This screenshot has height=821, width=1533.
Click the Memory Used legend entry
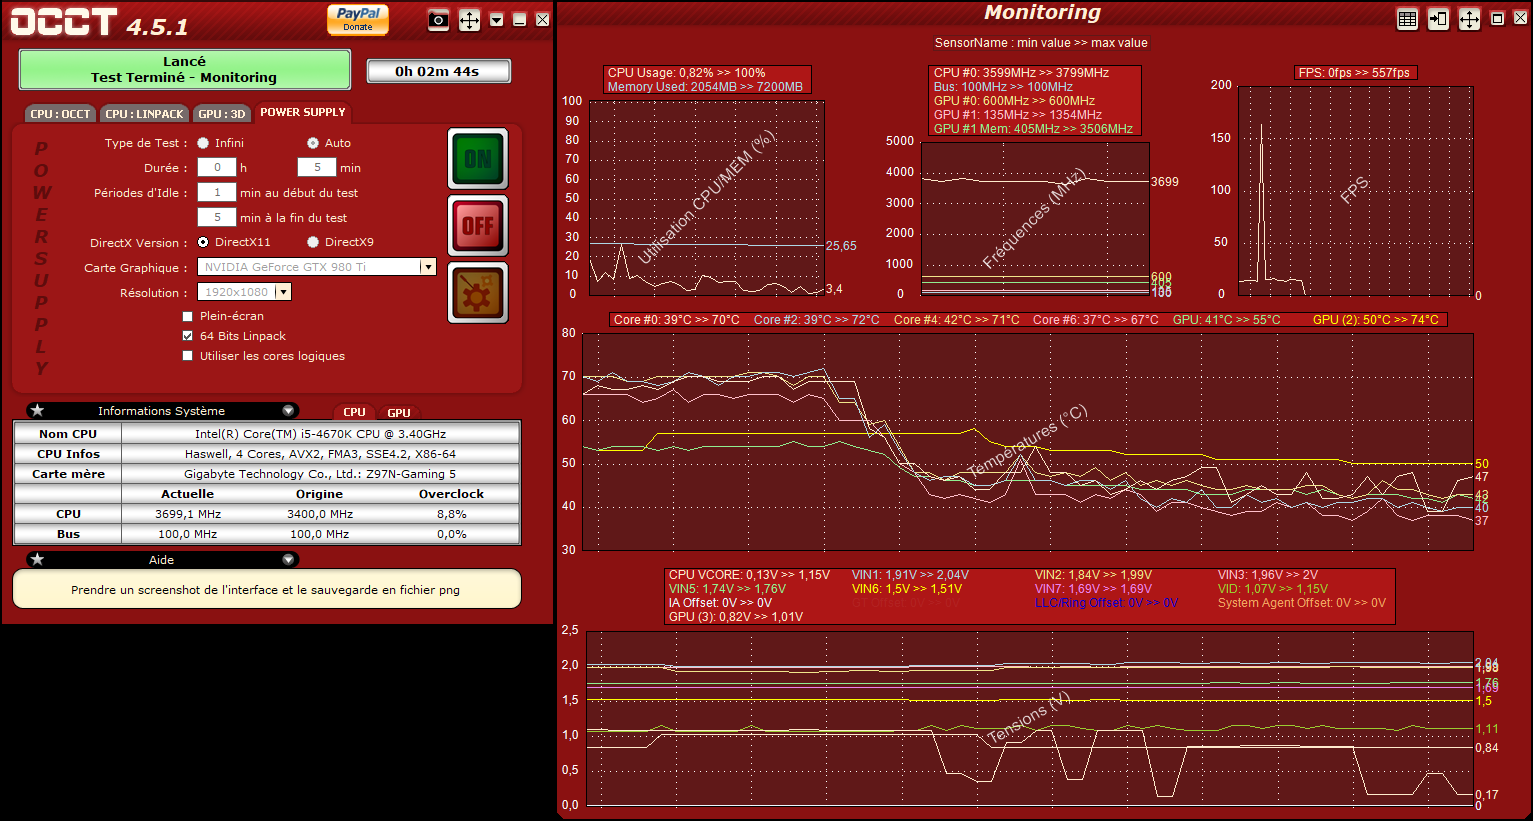click(x=705, y=87)
